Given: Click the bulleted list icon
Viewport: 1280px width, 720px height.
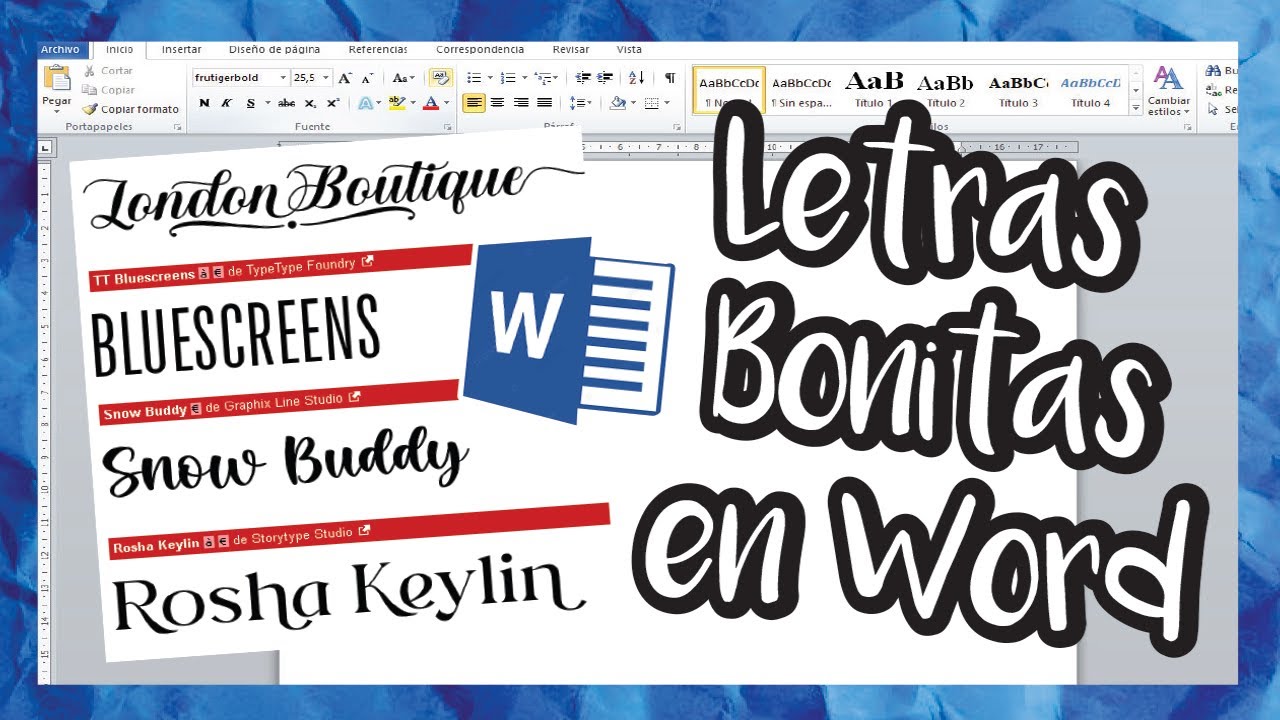Looking at the screenshot, I should [x=474, y=78].
